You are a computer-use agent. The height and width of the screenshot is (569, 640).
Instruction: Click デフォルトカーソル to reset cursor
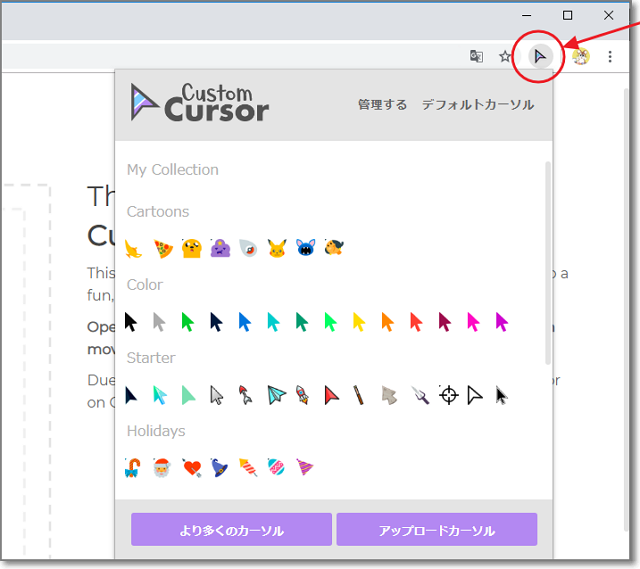[477, 105]
